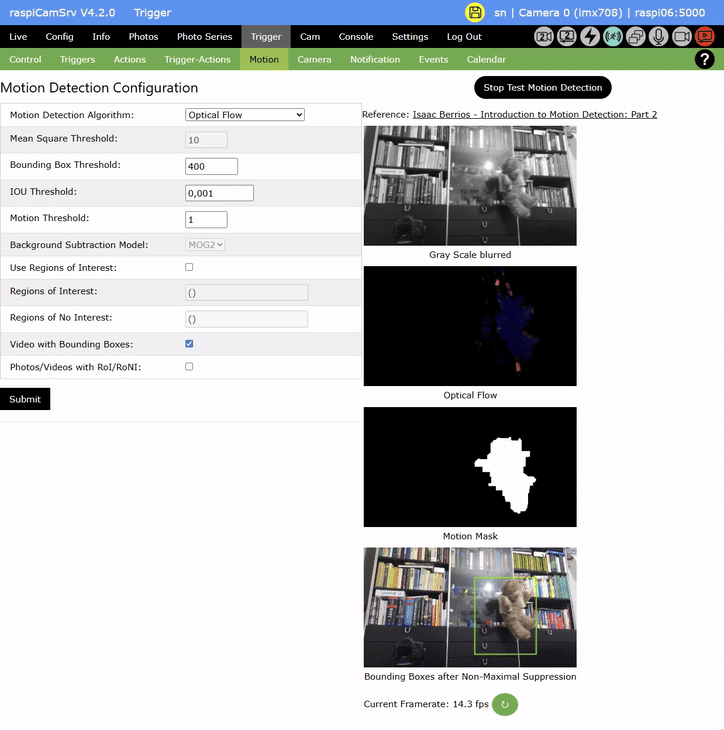This screenshot has width=724, height=730.
Task: Click the gray video camera recording icon
Action: point(682,37)
